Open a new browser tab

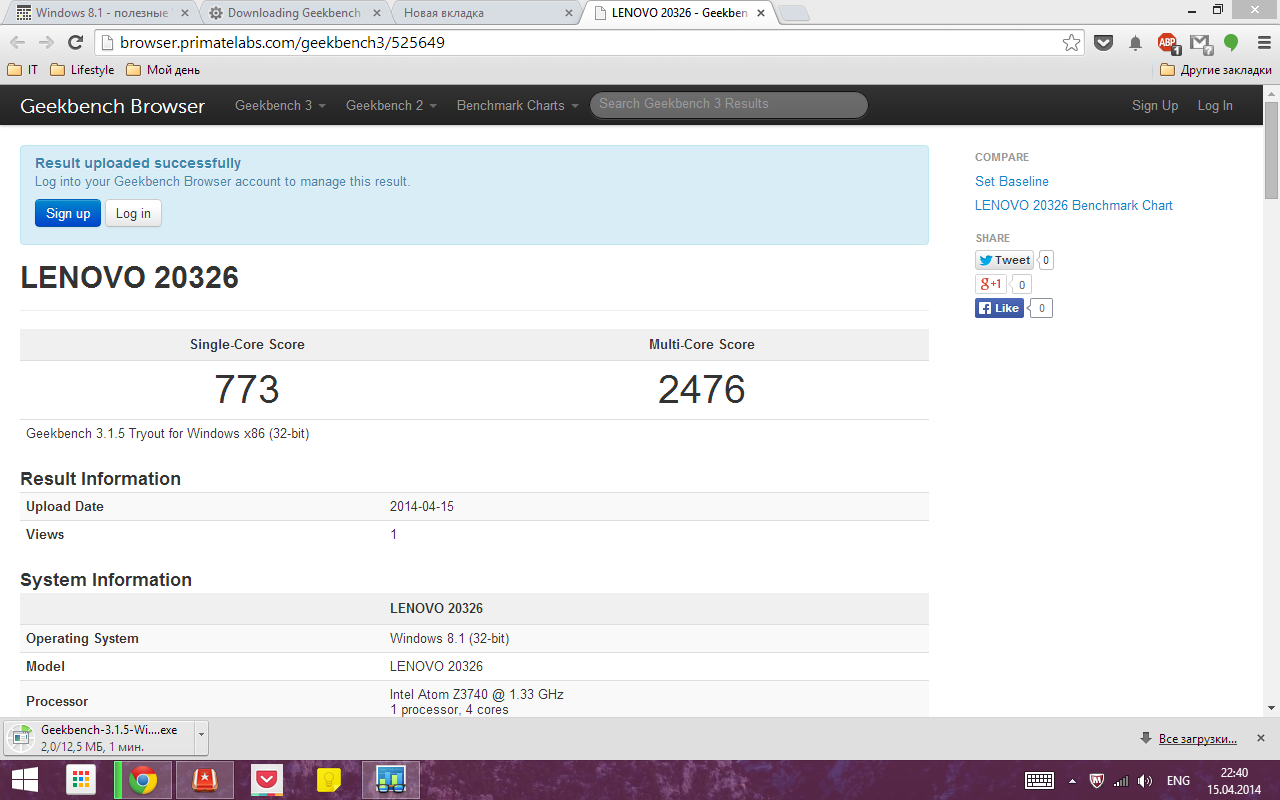click(793, 14)
